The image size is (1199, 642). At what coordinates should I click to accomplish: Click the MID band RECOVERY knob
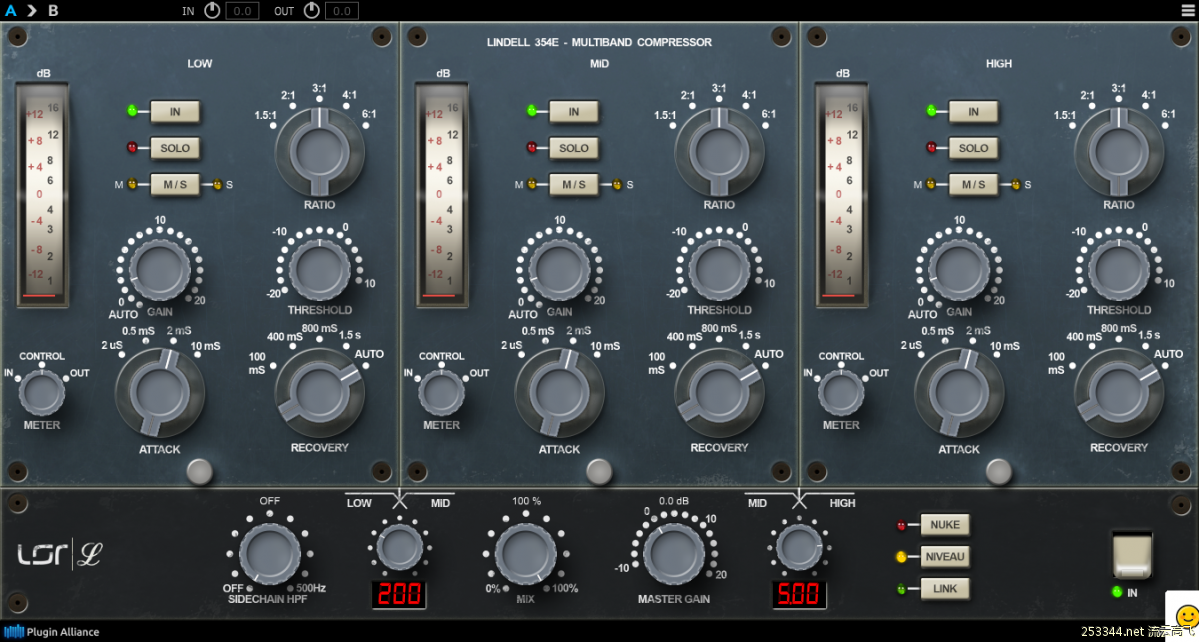[719, 393]
